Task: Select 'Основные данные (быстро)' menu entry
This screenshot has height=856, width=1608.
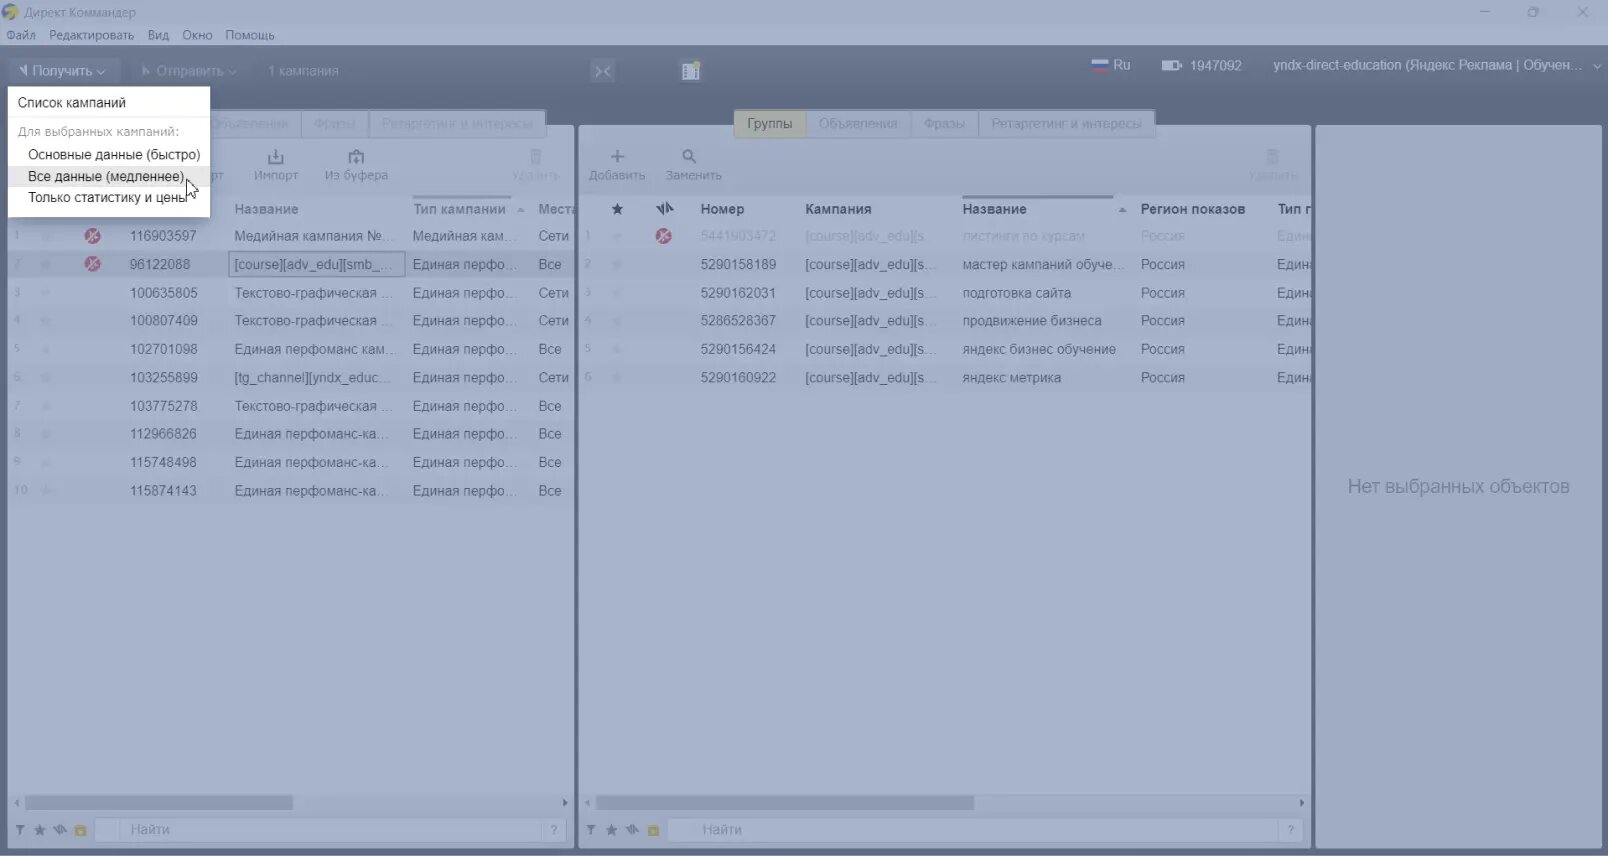Action: pos(113,154)
